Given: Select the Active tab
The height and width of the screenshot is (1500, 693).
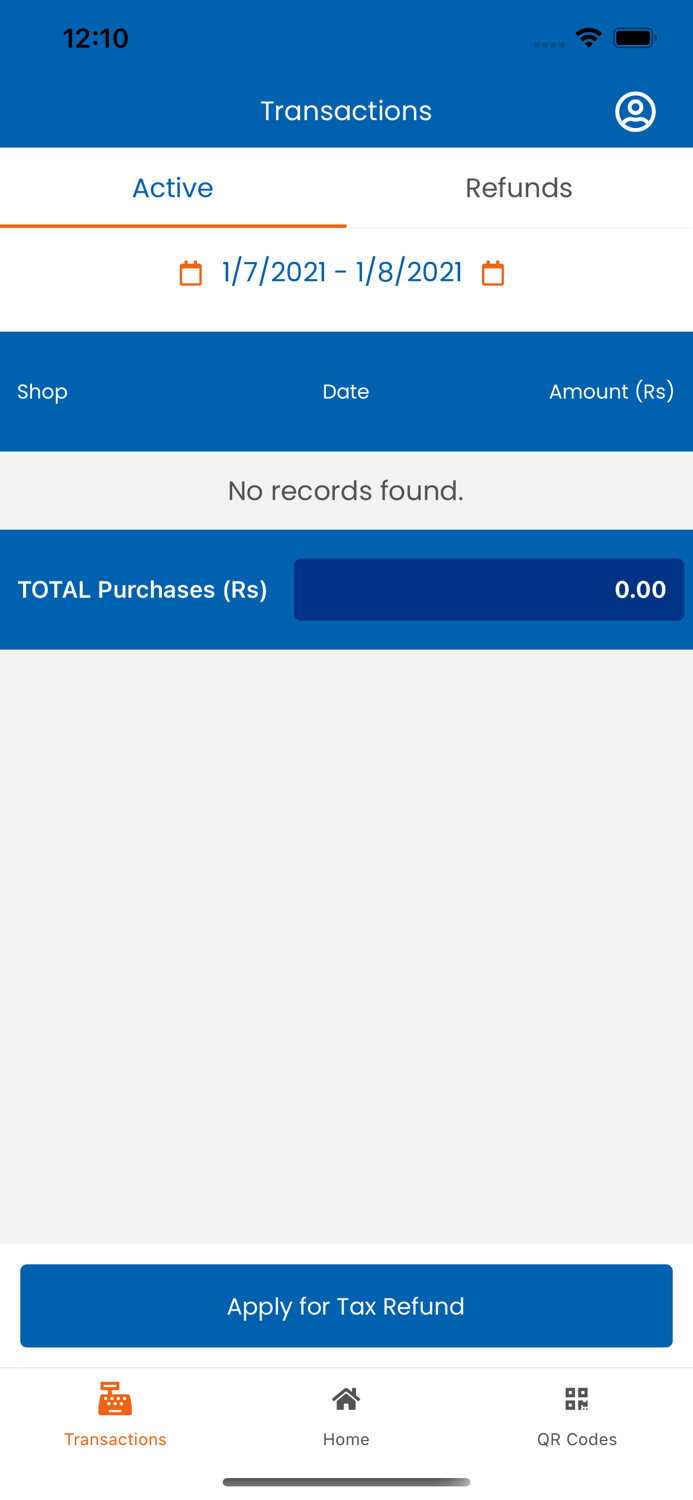Looking at the screenshot, I should tap(172, 187).
